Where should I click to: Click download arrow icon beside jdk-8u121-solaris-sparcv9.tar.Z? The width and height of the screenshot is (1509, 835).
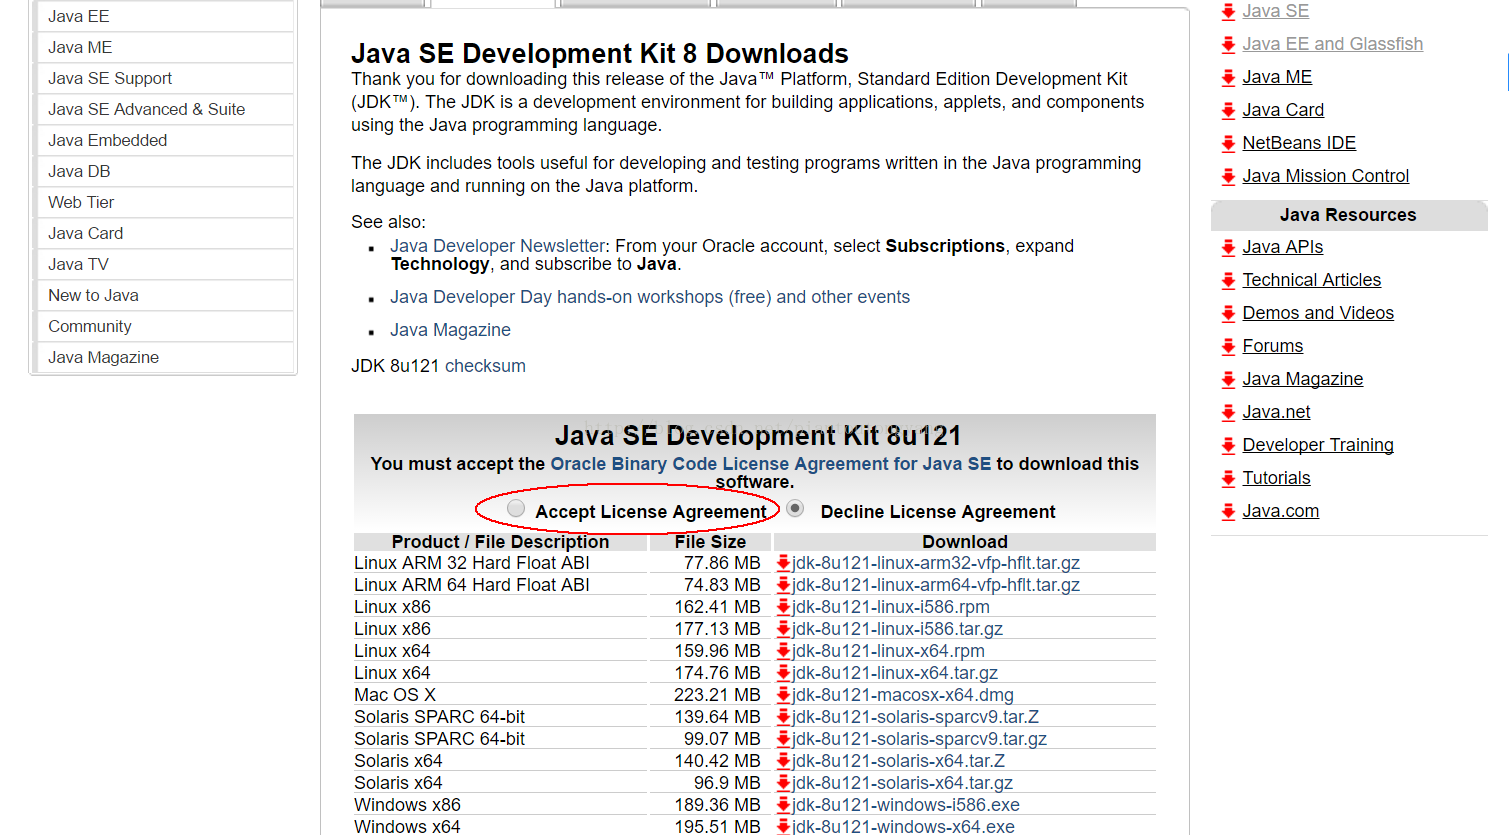pyautogui.click(x=783, y=717)
